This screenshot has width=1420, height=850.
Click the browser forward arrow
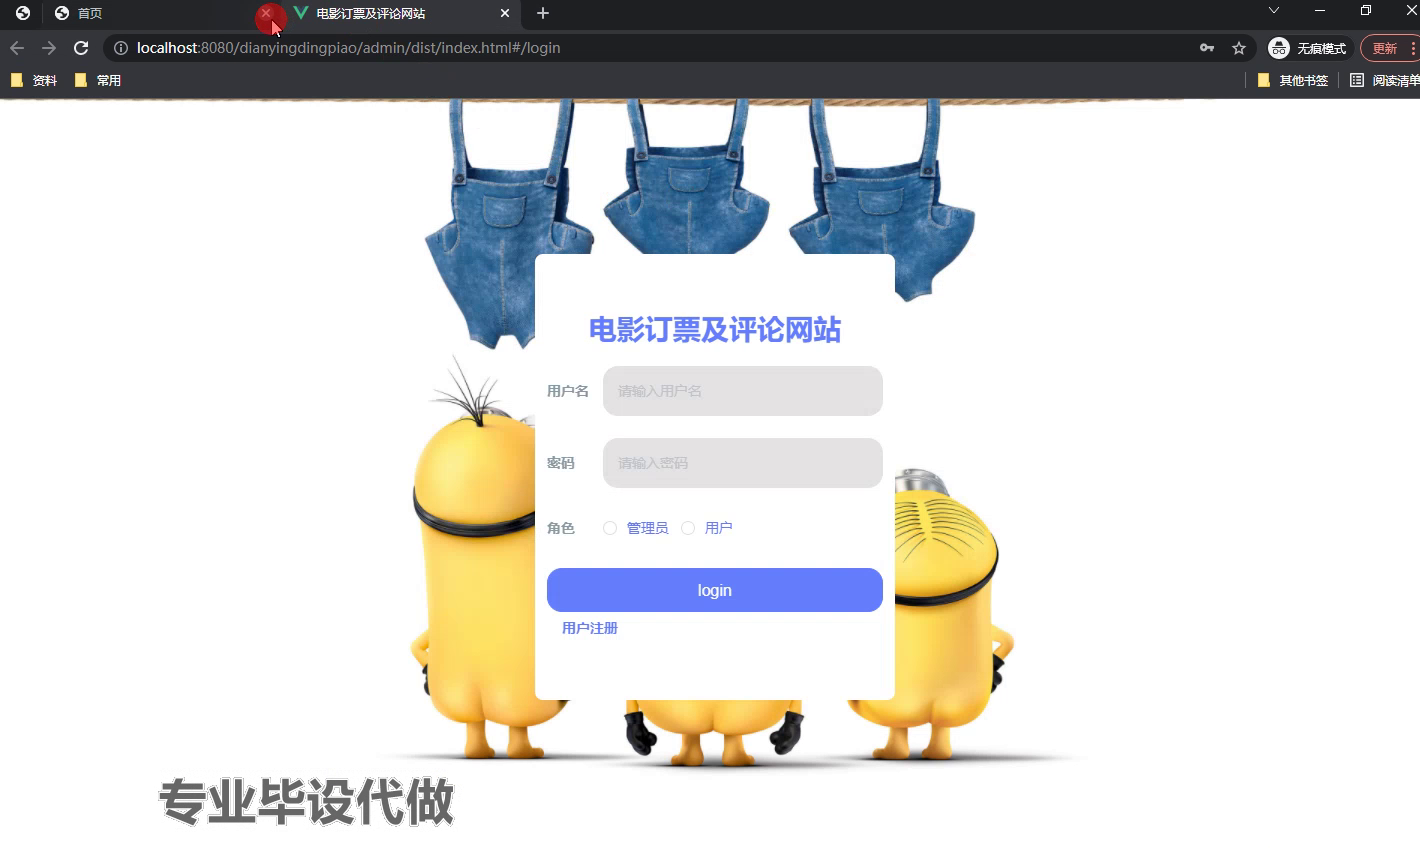tap(49, 48)
